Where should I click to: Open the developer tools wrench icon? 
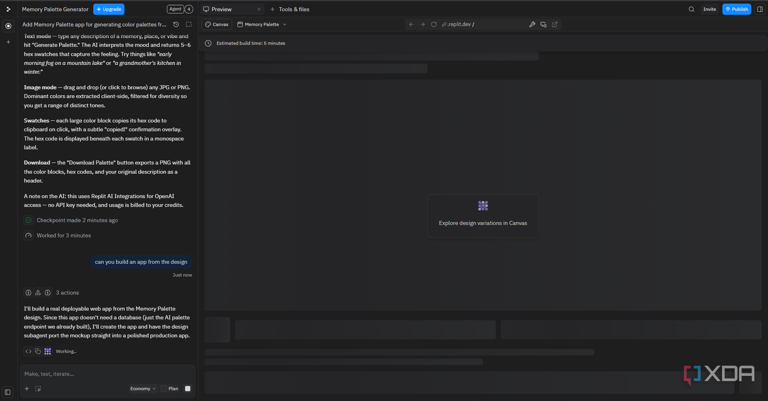pos(532,24)
